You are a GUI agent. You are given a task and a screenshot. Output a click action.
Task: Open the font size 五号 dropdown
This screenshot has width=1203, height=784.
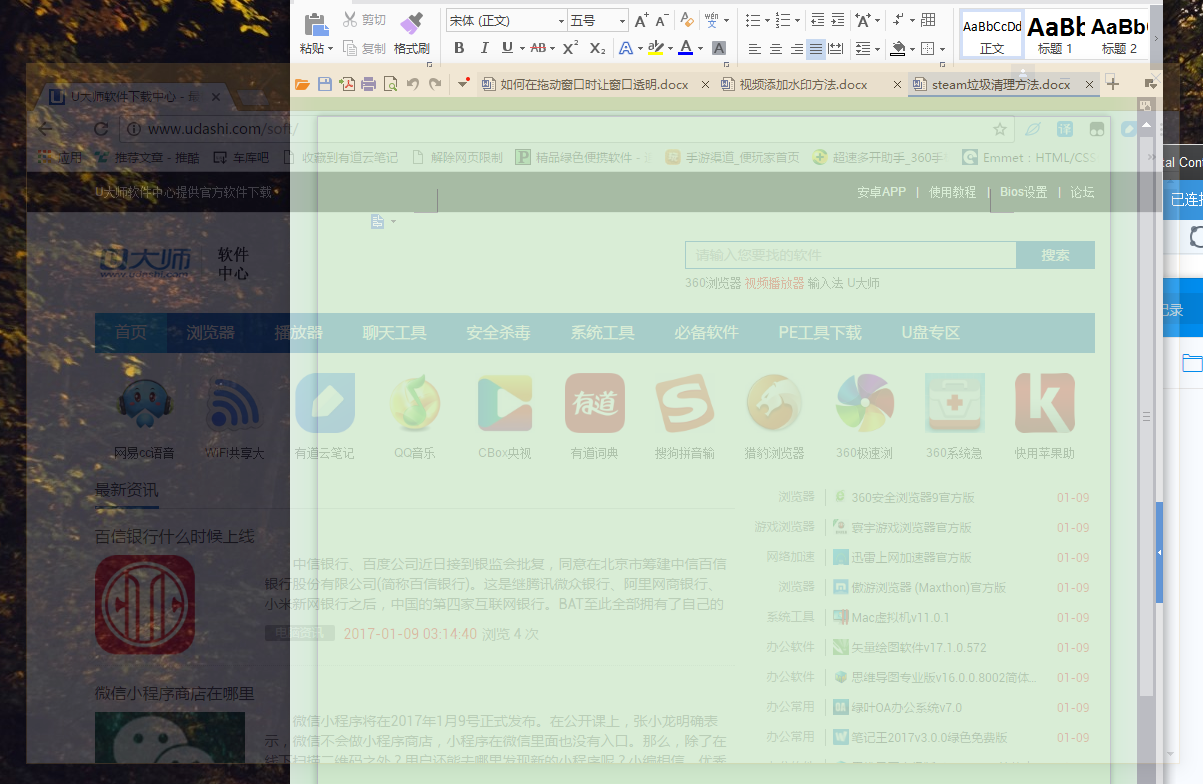coord(621,20)
